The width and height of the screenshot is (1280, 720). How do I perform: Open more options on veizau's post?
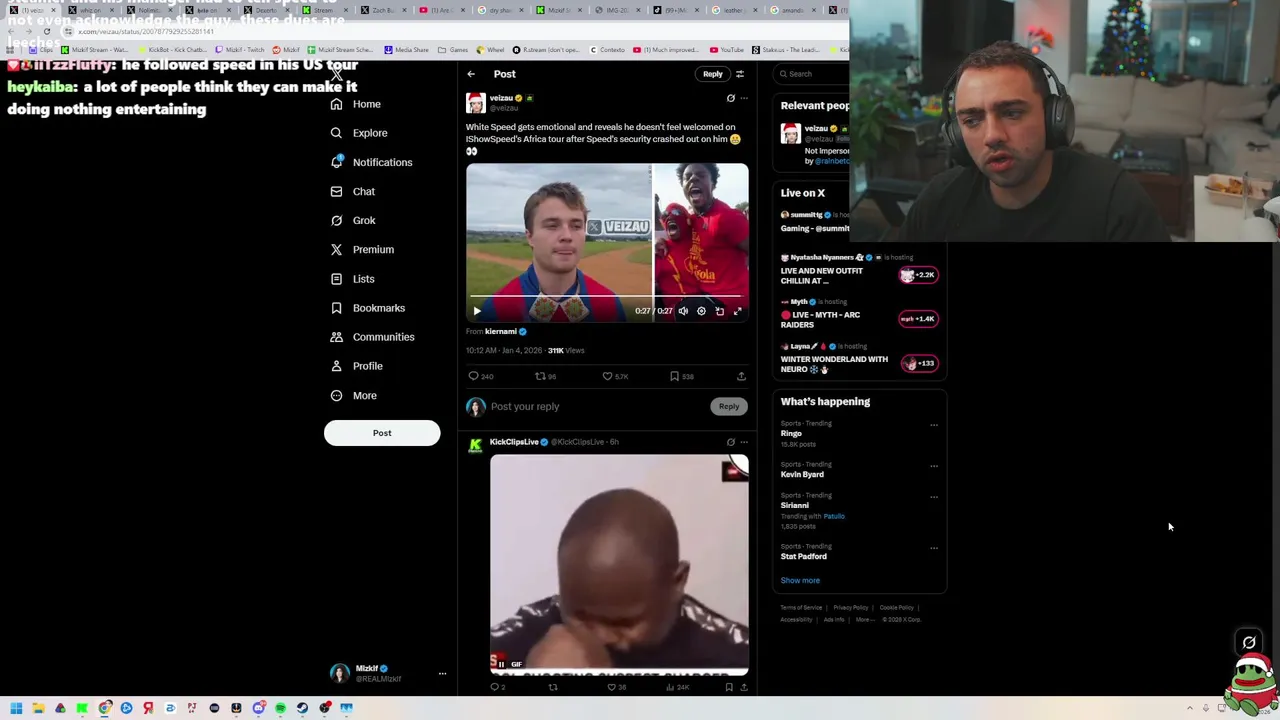point(743,98)
